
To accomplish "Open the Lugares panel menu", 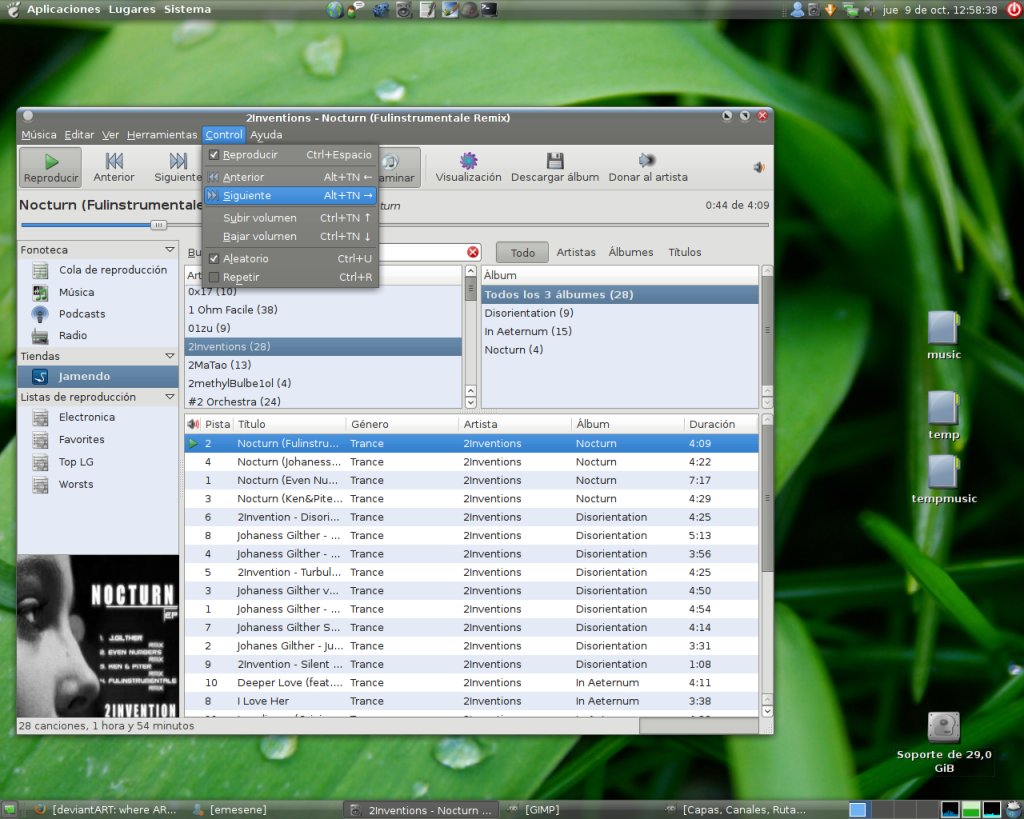I will 132,9.
